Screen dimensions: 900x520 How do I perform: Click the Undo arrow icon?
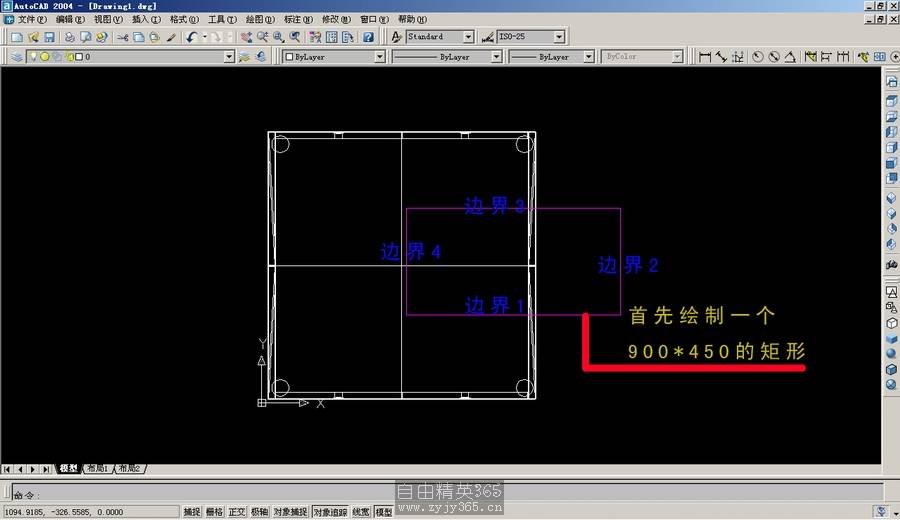[191, 37]
